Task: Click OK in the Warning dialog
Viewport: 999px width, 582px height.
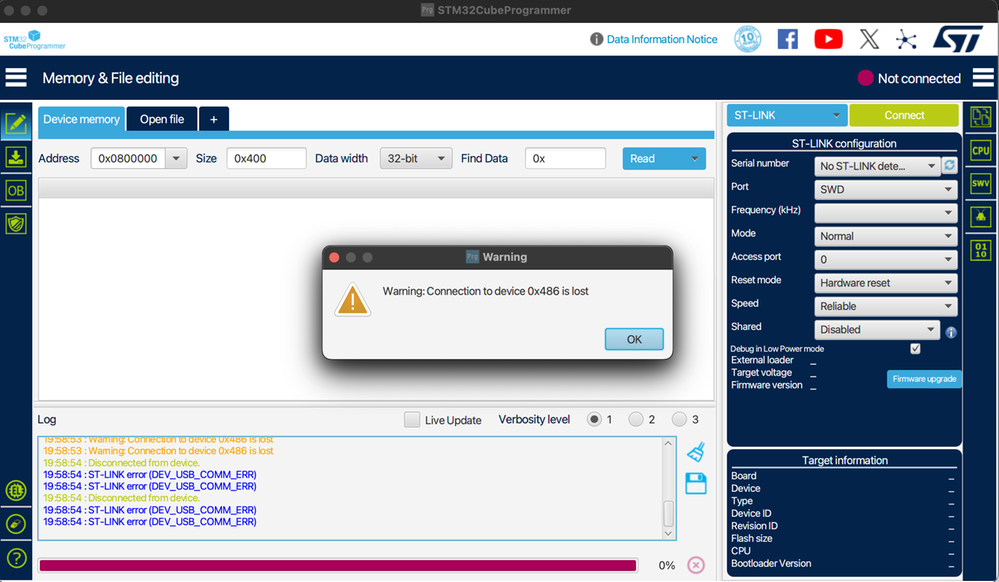Action: (634, 339)
